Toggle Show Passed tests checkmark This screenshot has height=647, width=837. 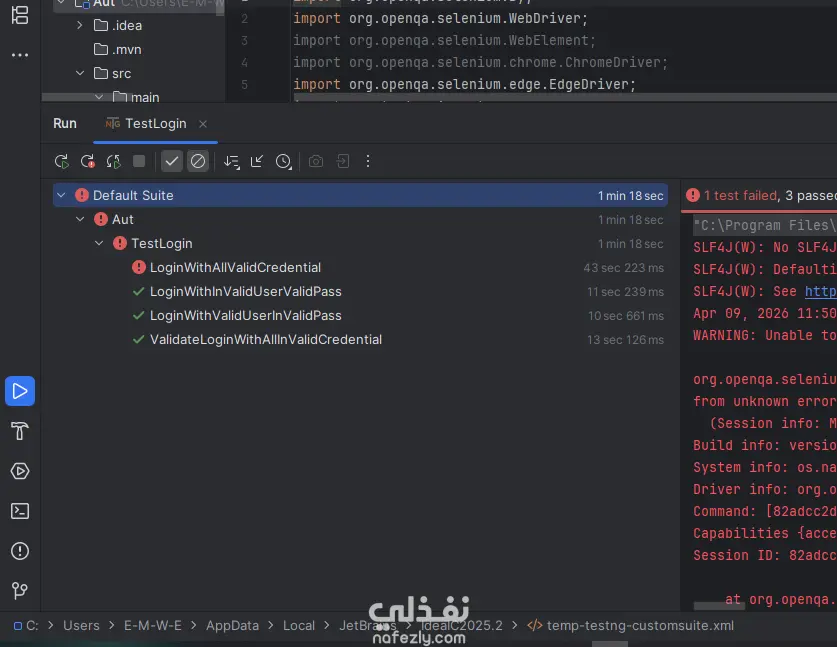click(x=171, y=161)
